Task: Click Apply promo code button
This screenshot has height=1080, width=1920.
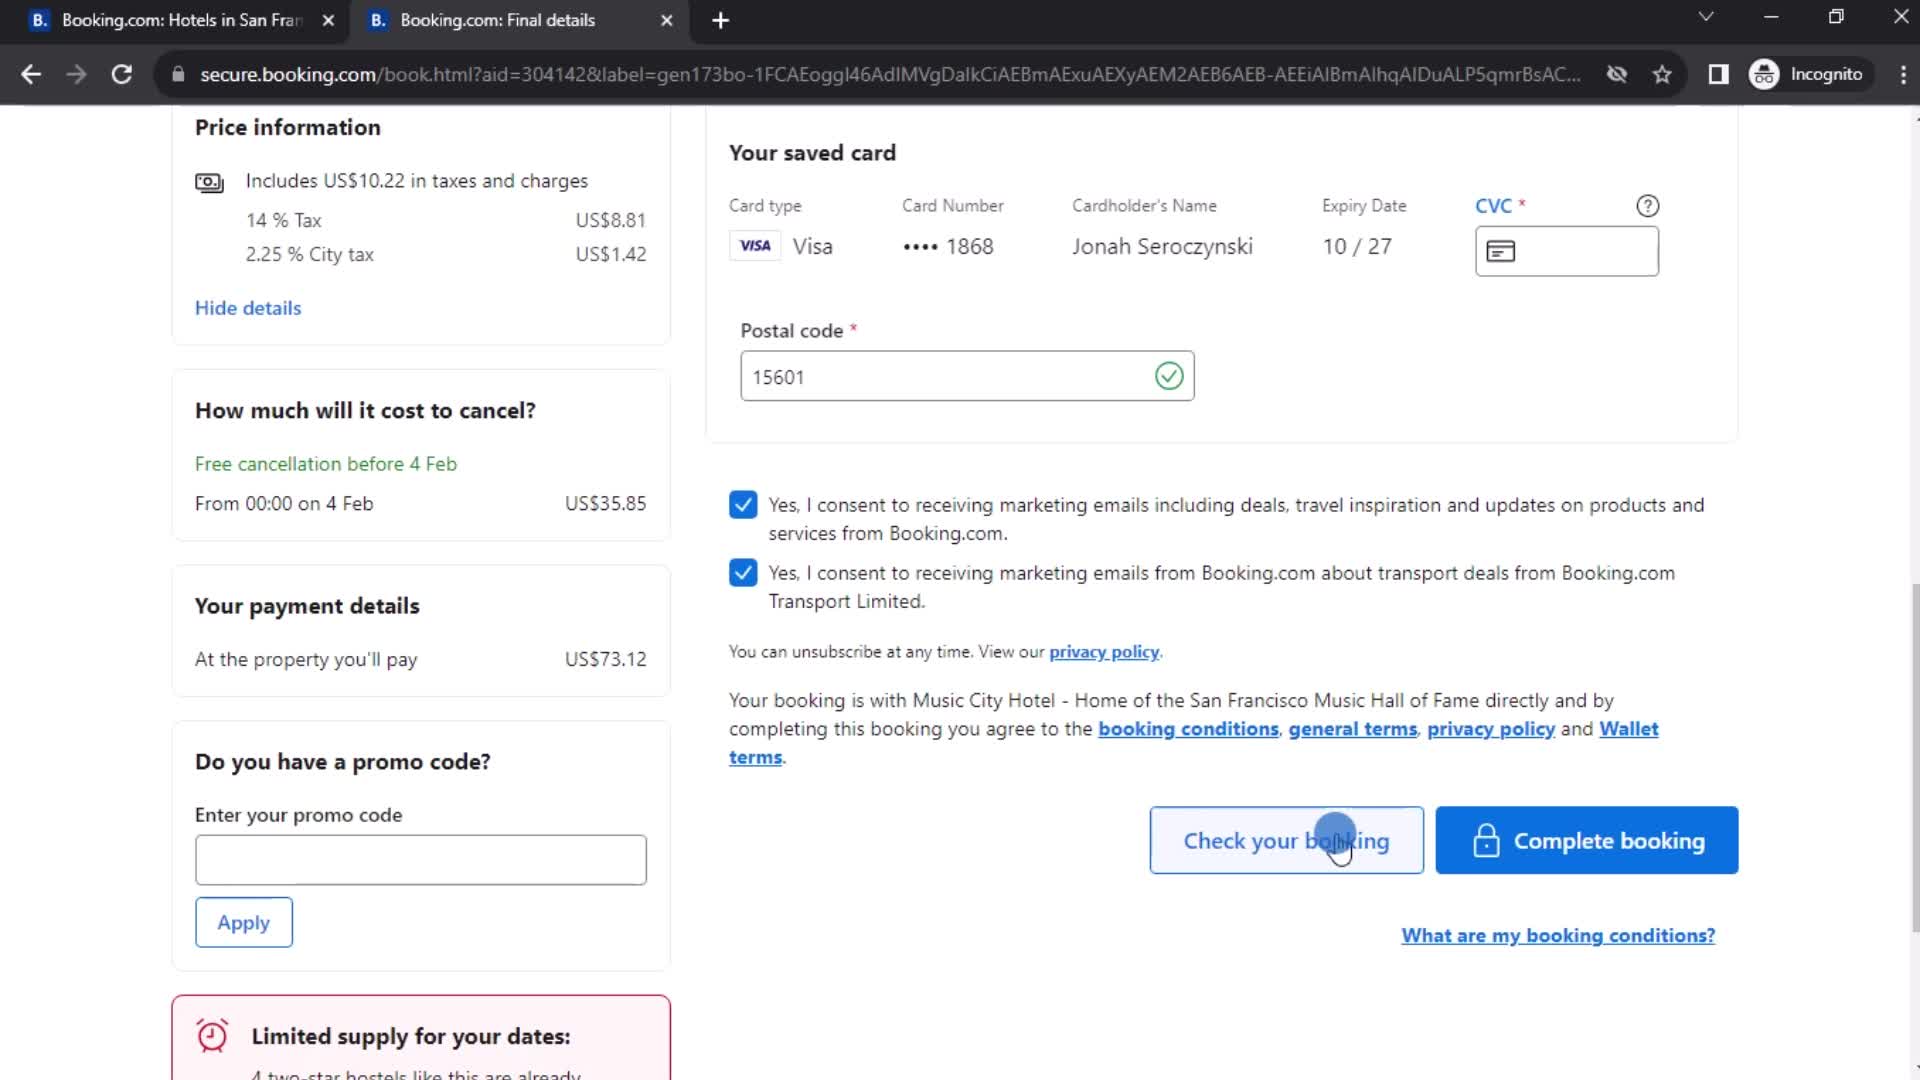Action: (x=244, y=922)
